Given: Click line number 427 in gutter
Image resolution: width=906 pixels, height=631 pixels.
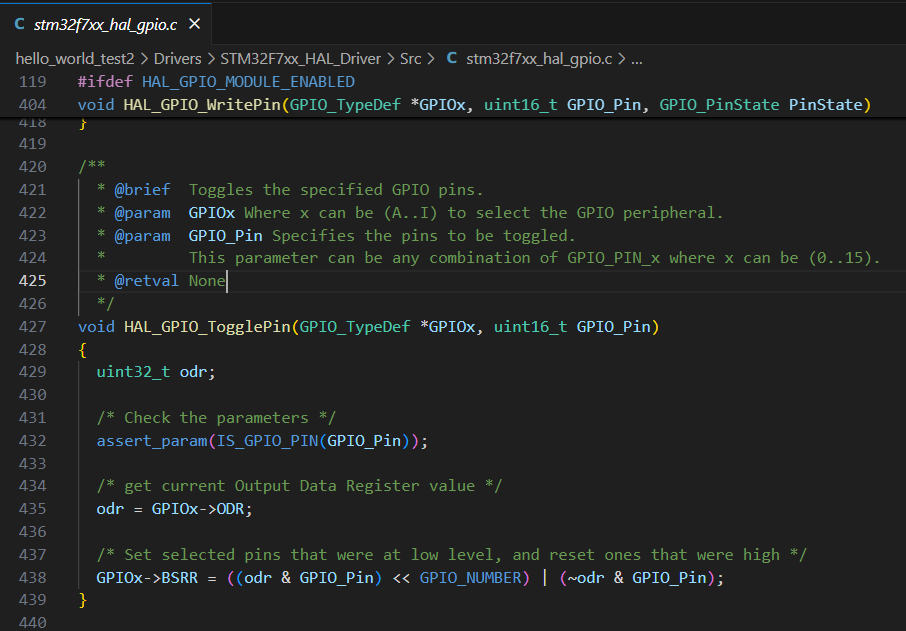Looking at the screenshot, I should (32, 327).
